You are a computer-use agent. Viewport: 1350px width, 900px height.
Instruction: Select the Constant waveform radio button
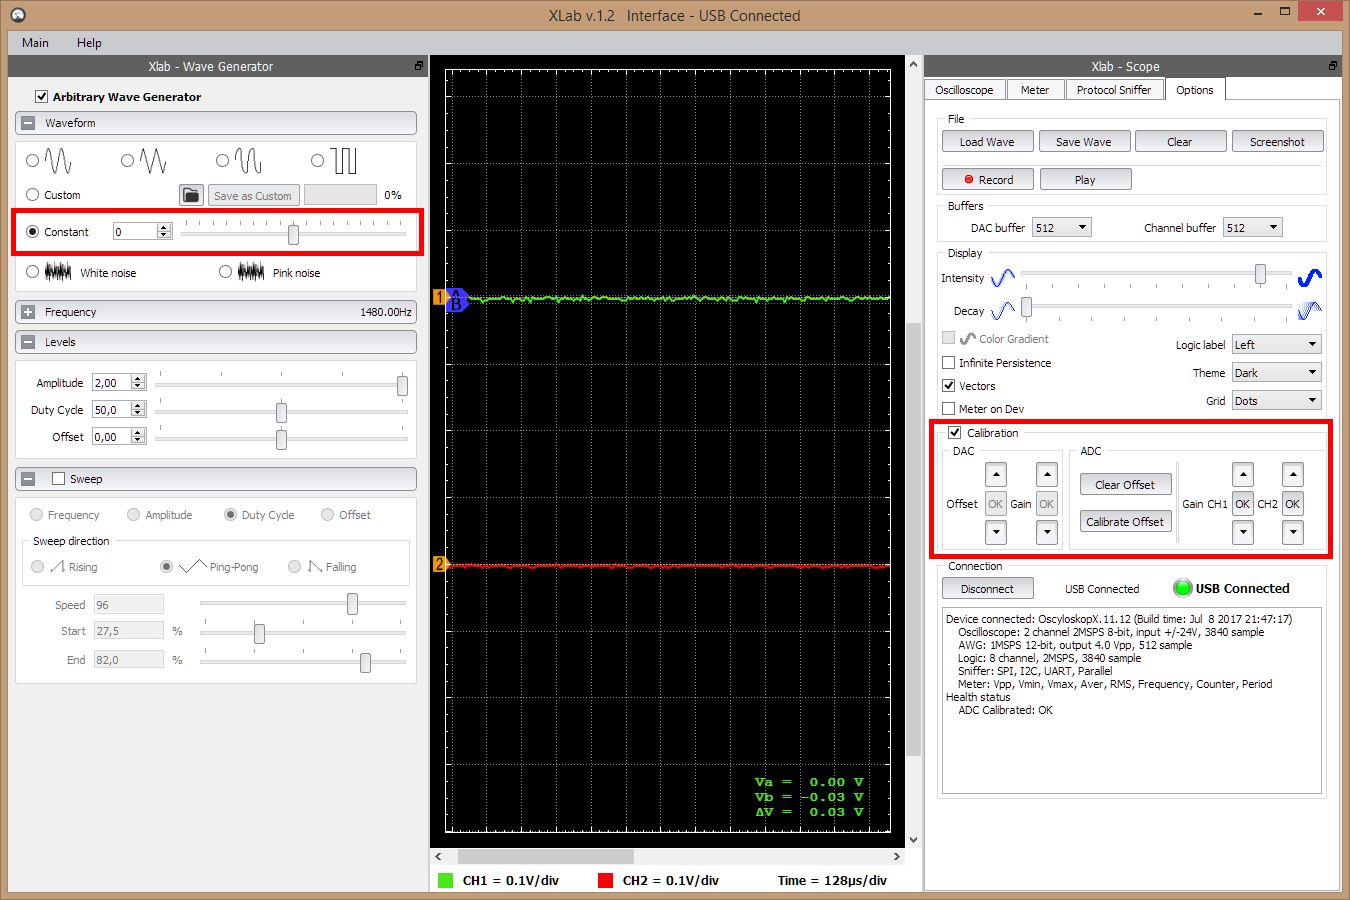(33, 232)
